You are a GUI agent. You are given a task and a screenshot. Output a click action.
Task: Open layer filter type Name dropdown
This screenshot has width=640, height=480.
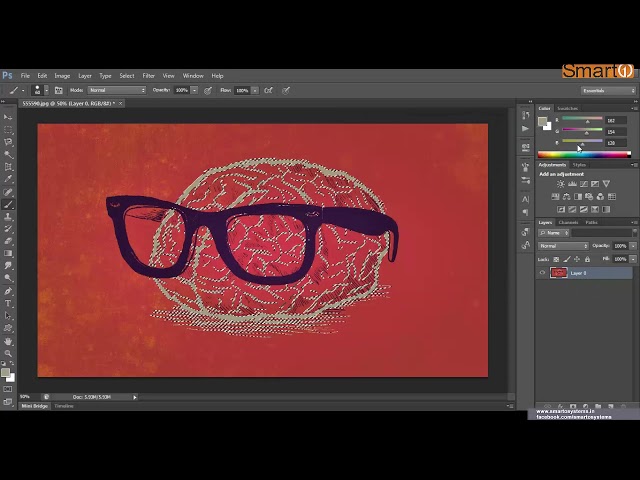(x=553, y=233)
